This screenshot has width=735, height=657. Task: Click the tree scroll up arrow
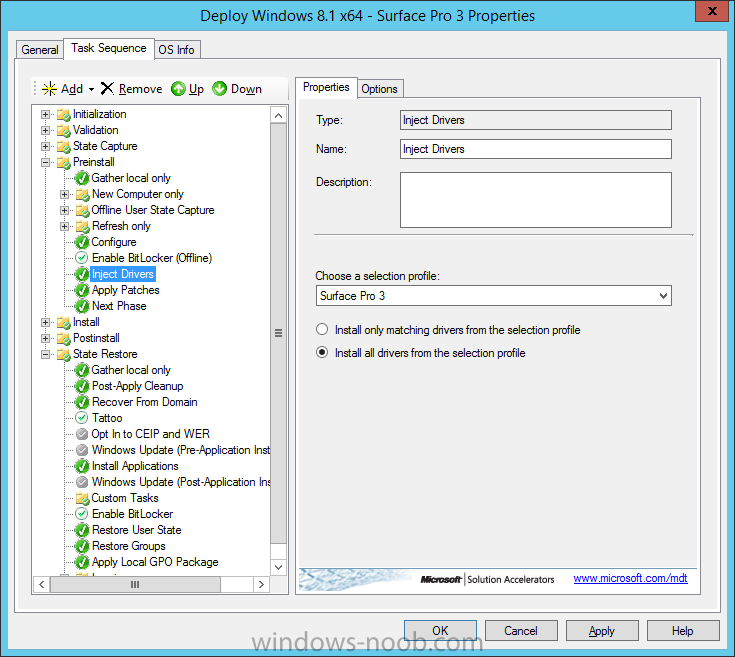click(278, 115)
